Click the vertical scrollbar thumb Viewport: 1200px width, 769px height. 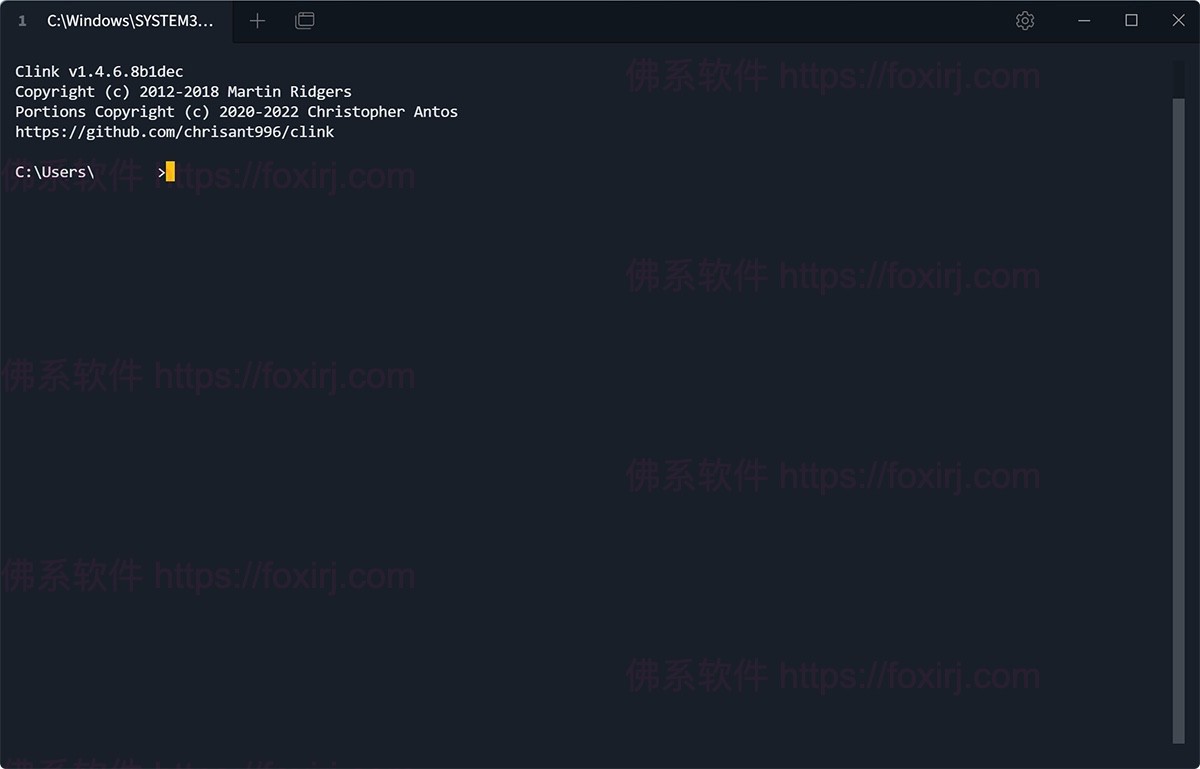point(1178,400)
